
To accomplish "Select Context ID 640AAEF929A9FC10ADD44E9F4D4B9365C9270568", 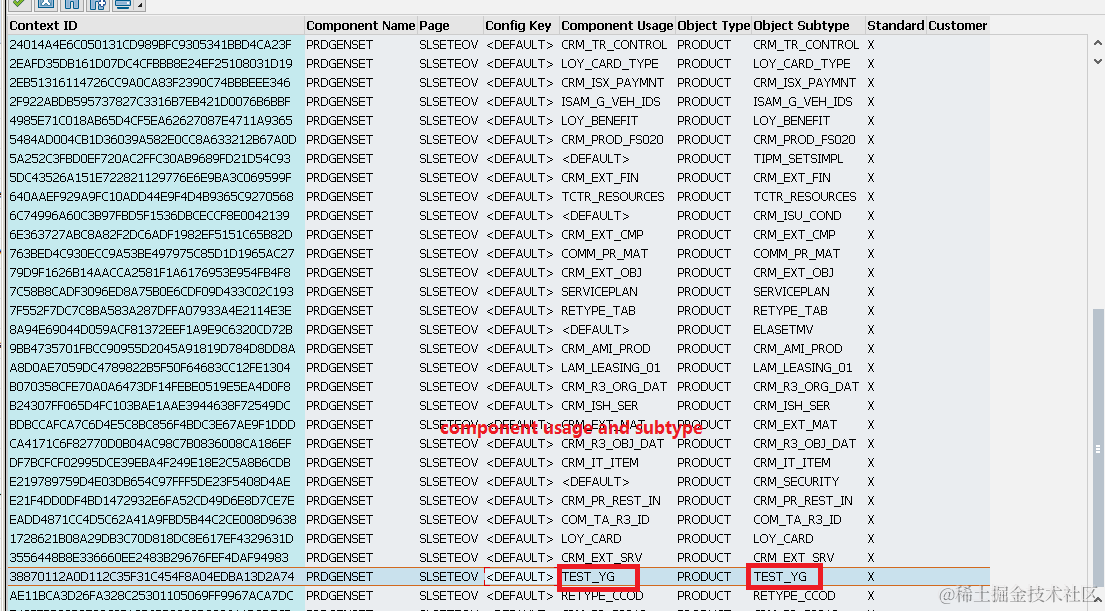I will click(x=151, y=197).
